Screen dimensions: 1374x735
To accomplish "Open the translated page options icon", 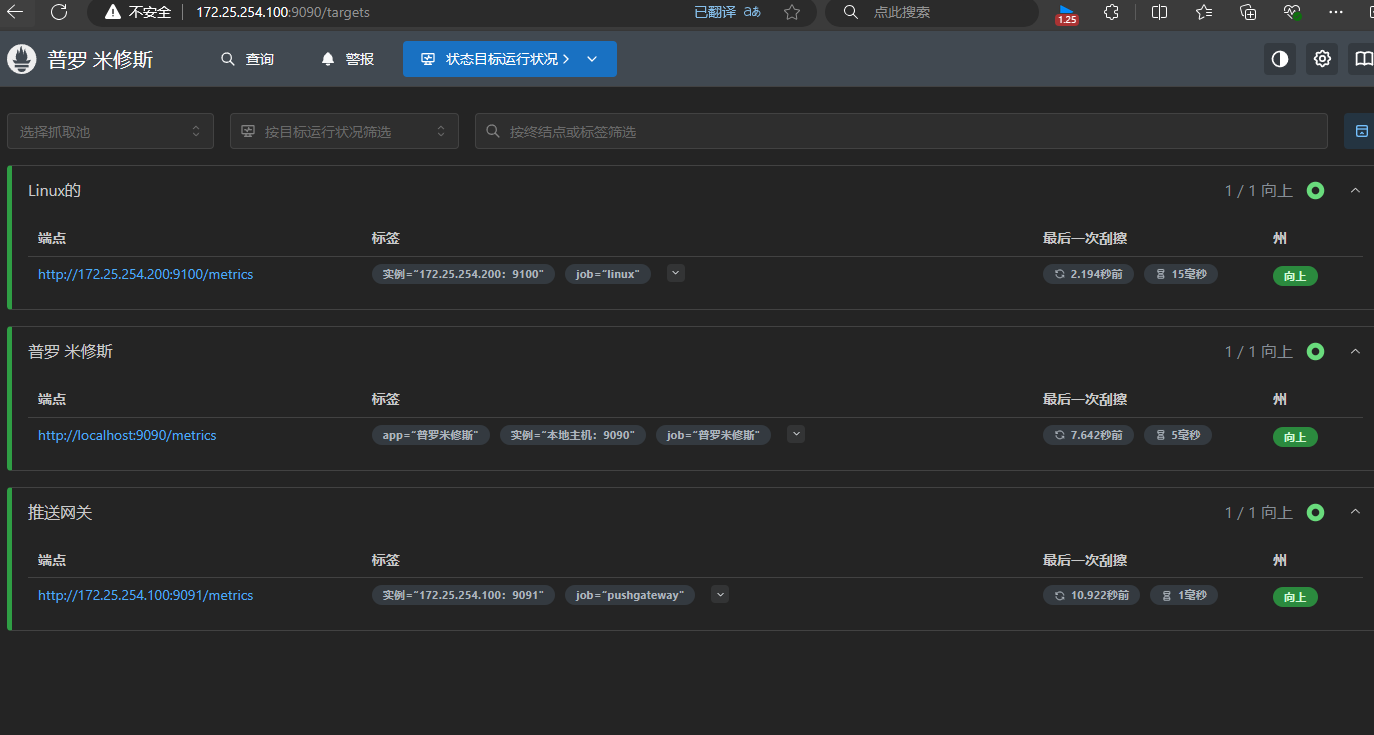I will pos(752,12).
